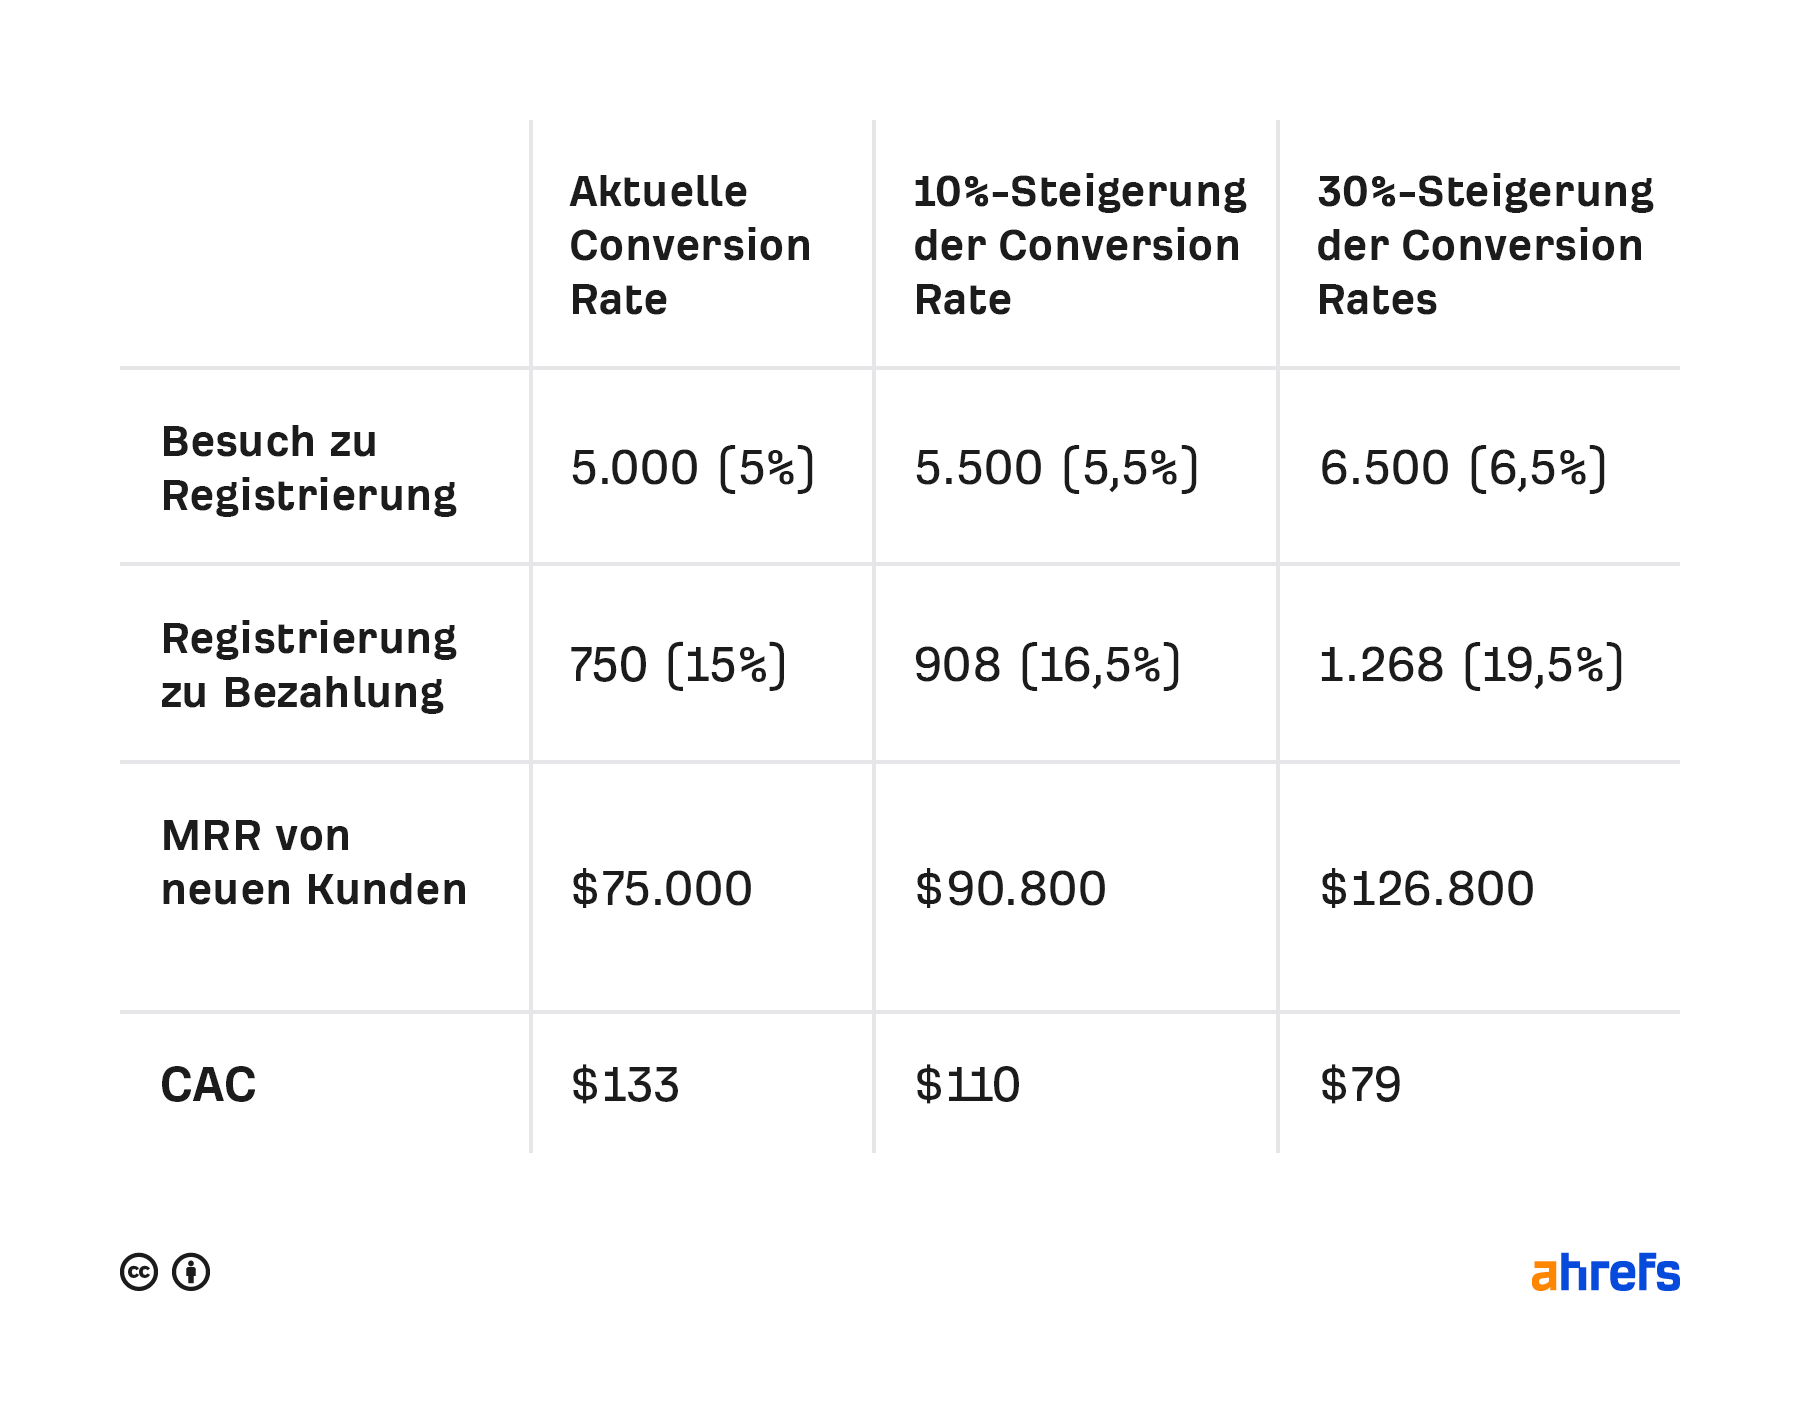The height and width of the screenshot is (1411, 1800).
Task: Click the Creative Commons CC icon
Action: click(x=139, y=1272)
